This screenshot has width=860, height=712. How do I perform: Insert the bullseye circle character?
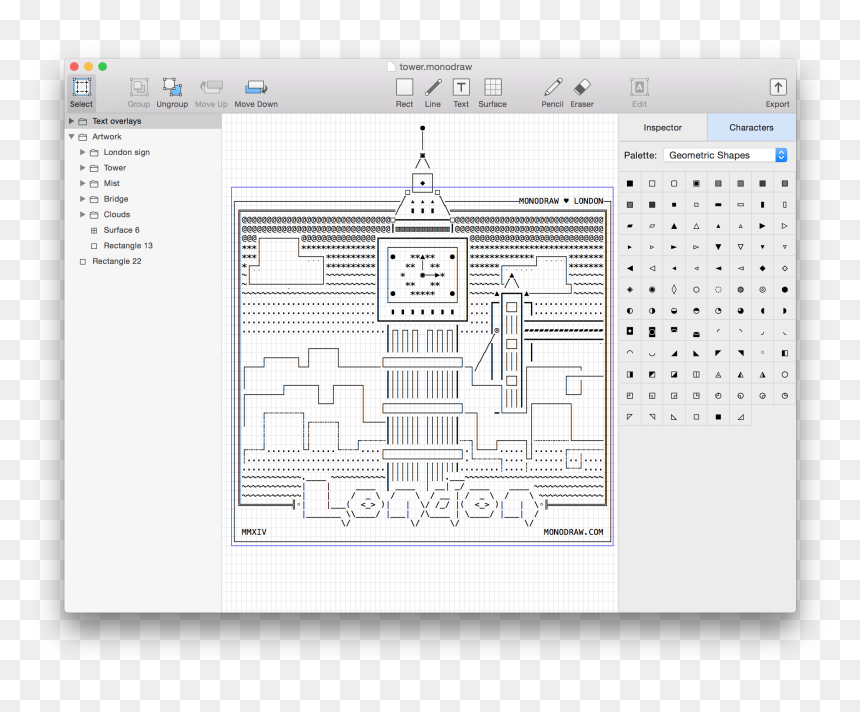point(762,290)
